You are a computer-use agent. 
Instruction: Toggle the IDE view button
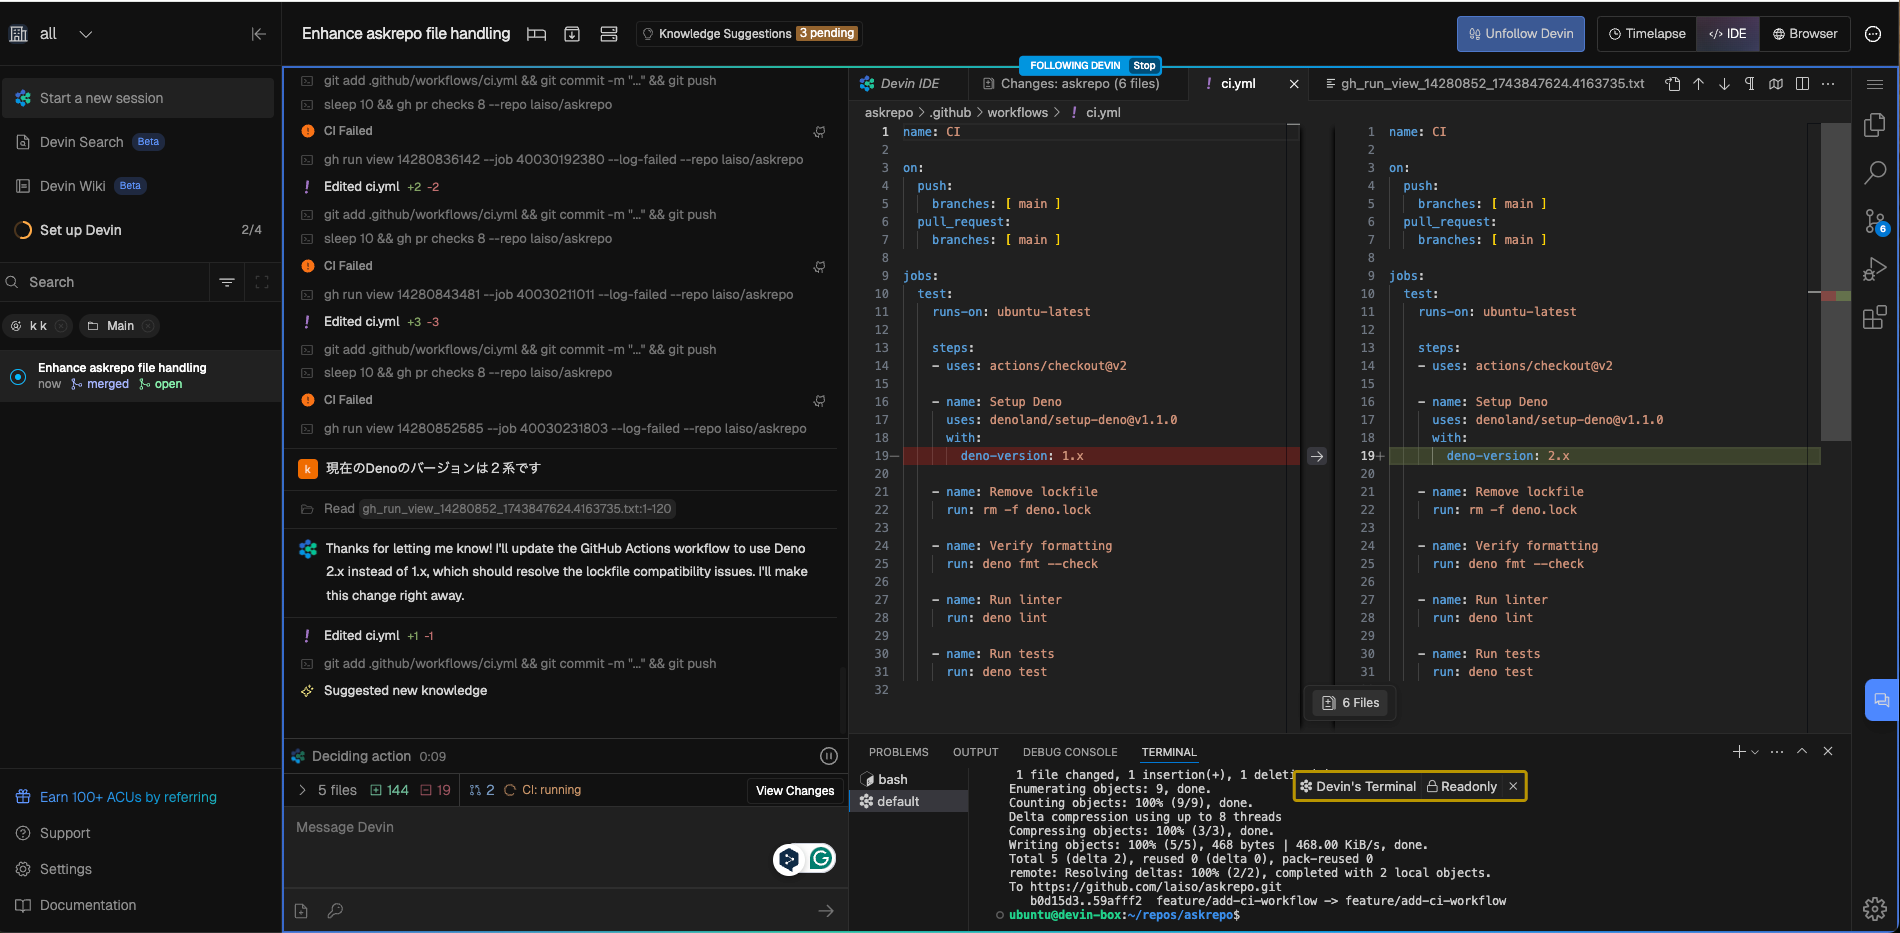click(x=1728, y=34)
